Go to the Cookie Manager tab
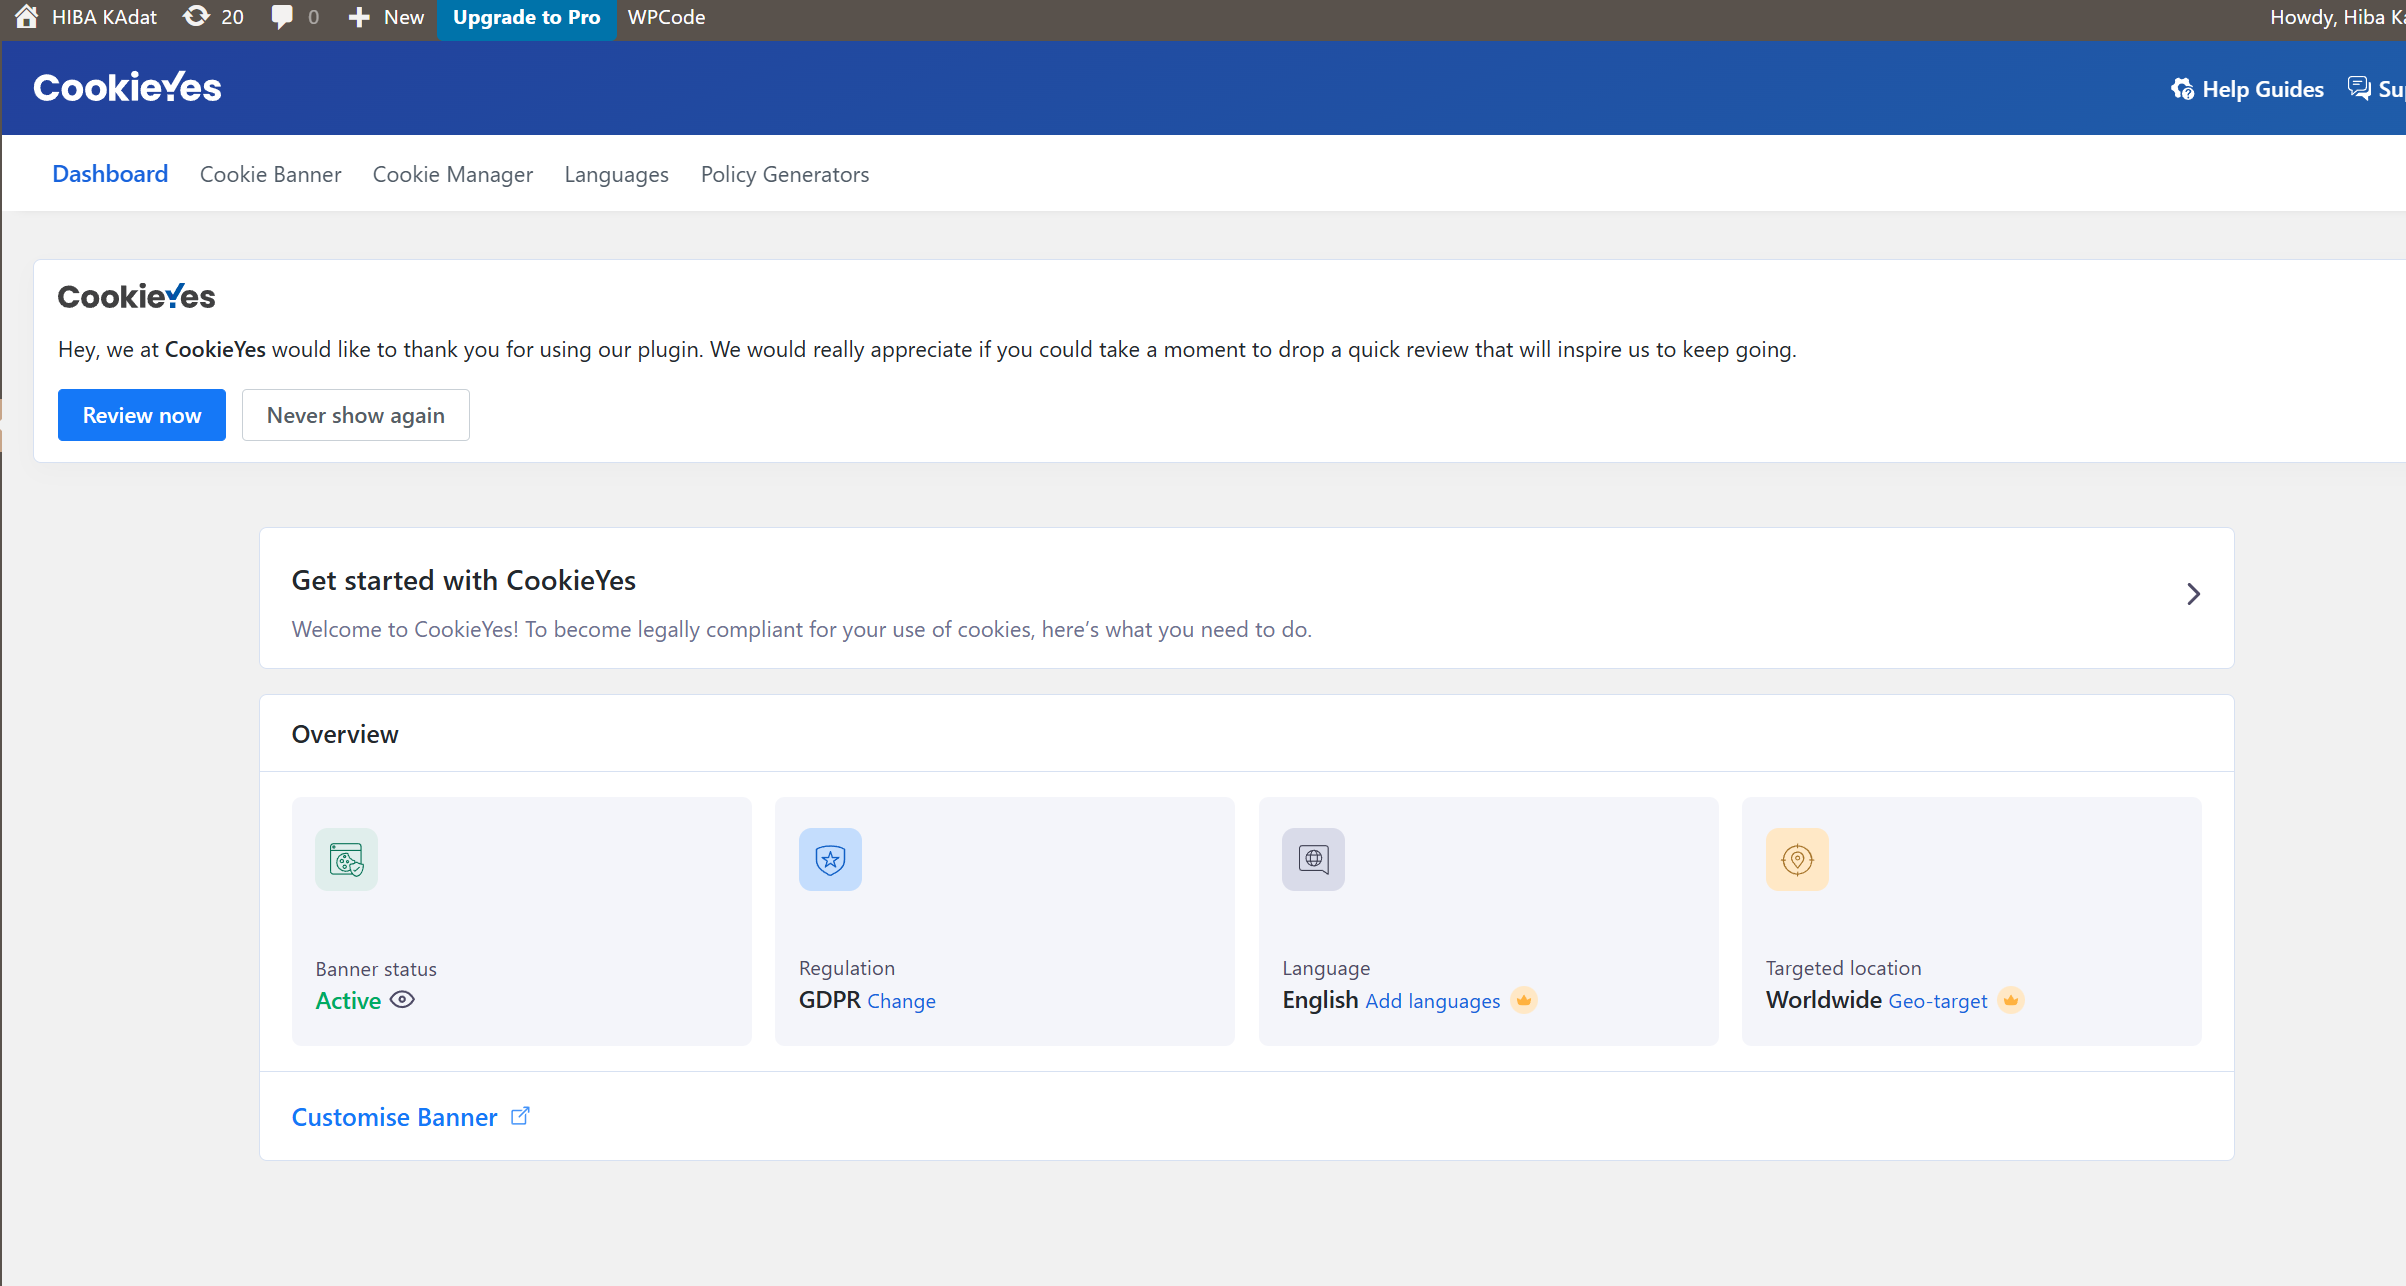The image size is (2406, 1286). (x=453, y=174)
